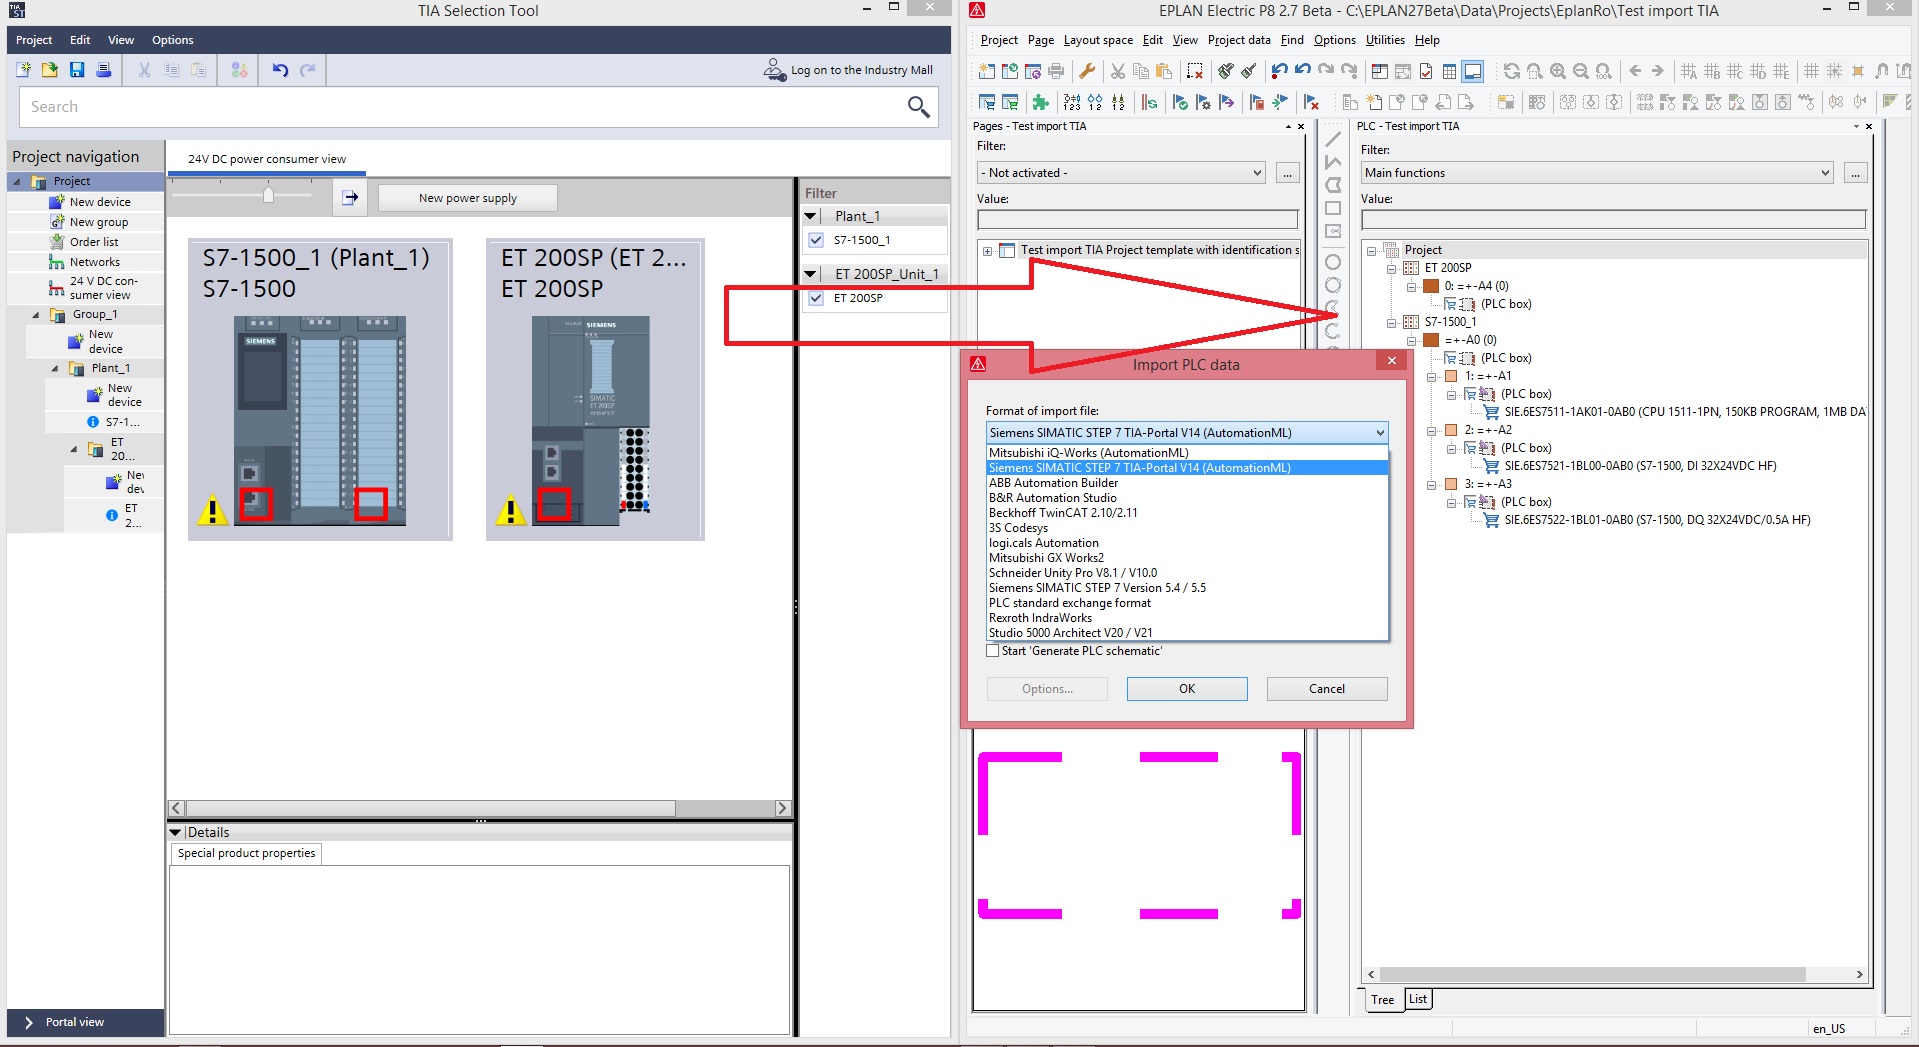Select Networks in Project navigation
This screenshot has height=1047, width=1919.
point(95,262)
